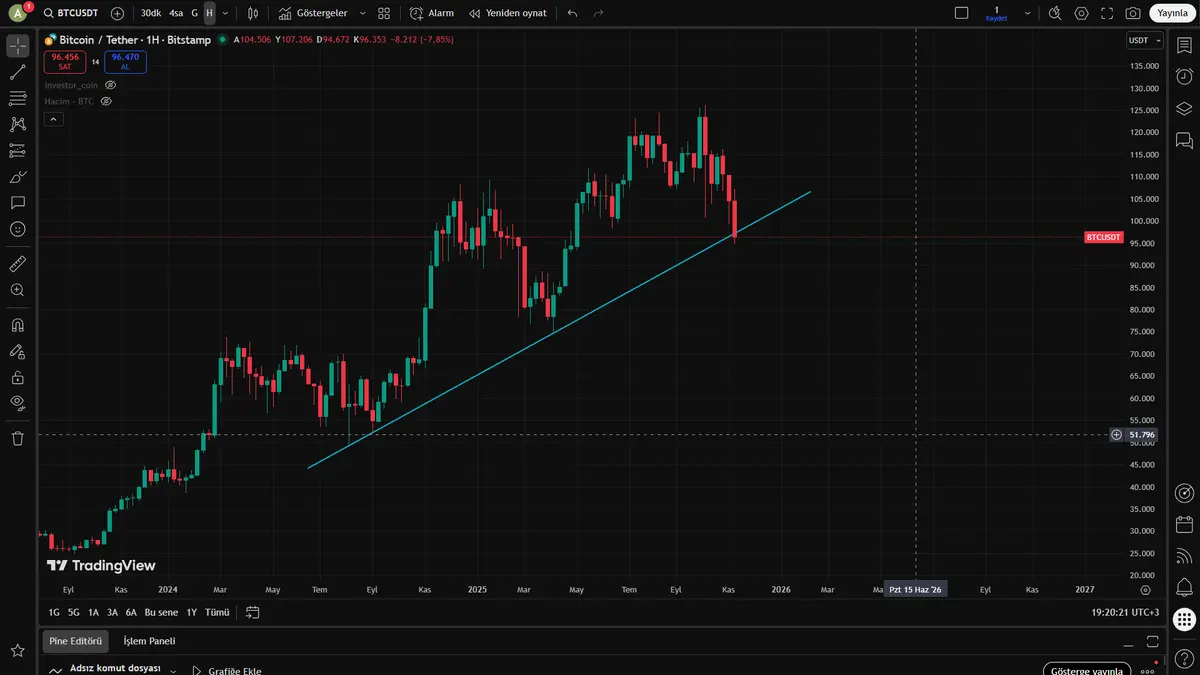This screenshot has width=1200, height=675.
Task: Open the go to date calendar icon
Action: click(x=252, y=612)
